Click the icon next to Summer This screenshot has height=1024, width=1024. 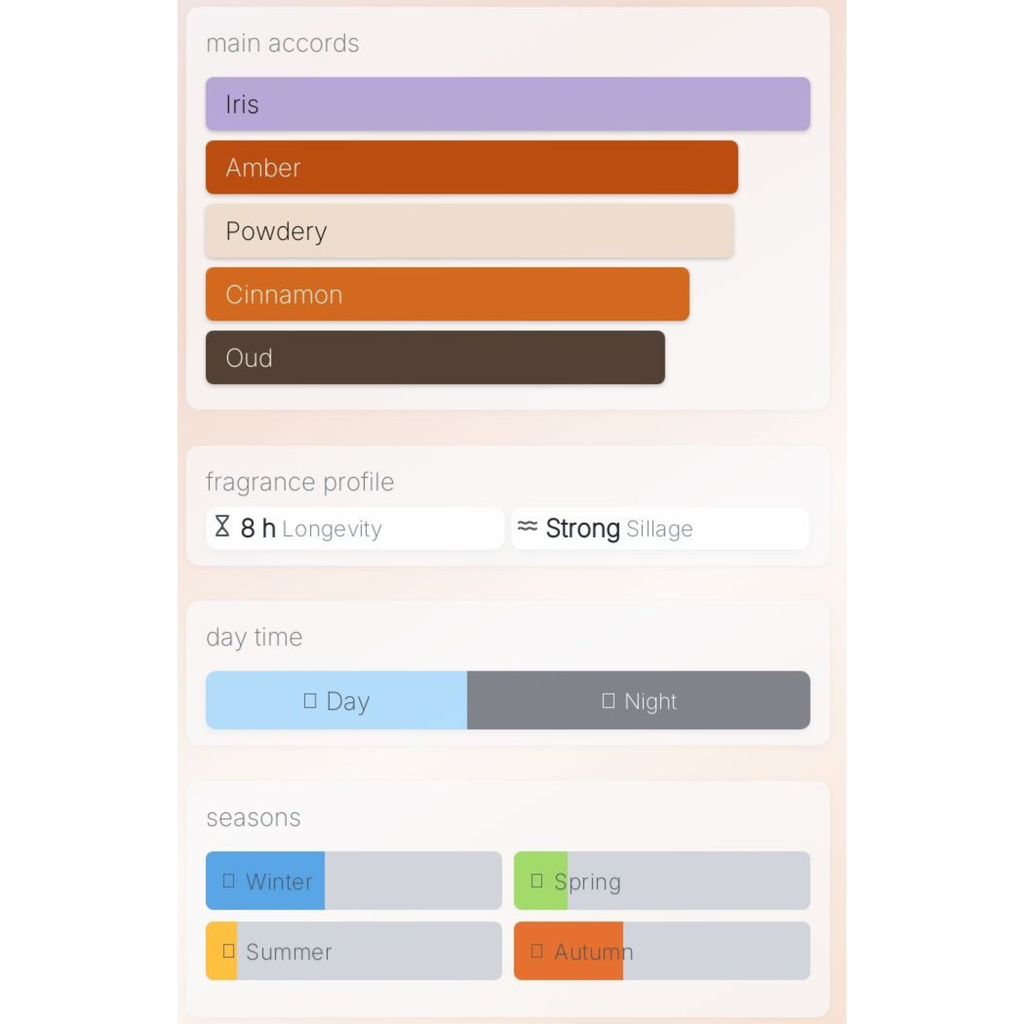click(x=229, y=951)
